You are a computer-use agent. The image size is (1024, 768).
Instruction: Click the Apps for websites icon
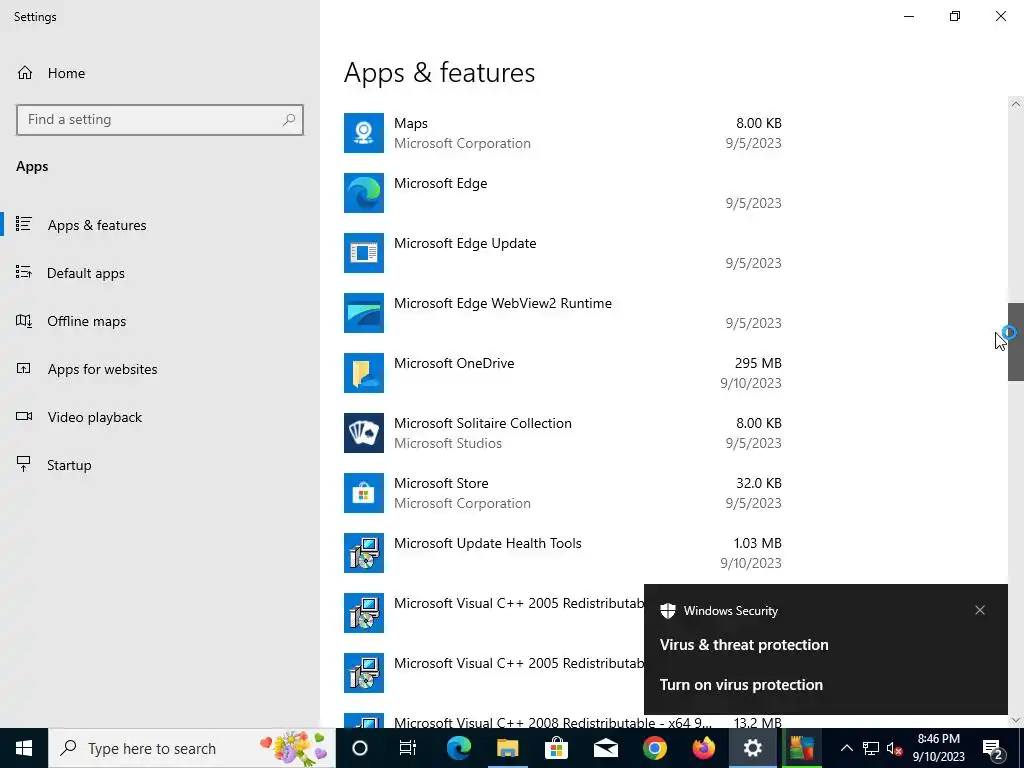tap(24, 368)
